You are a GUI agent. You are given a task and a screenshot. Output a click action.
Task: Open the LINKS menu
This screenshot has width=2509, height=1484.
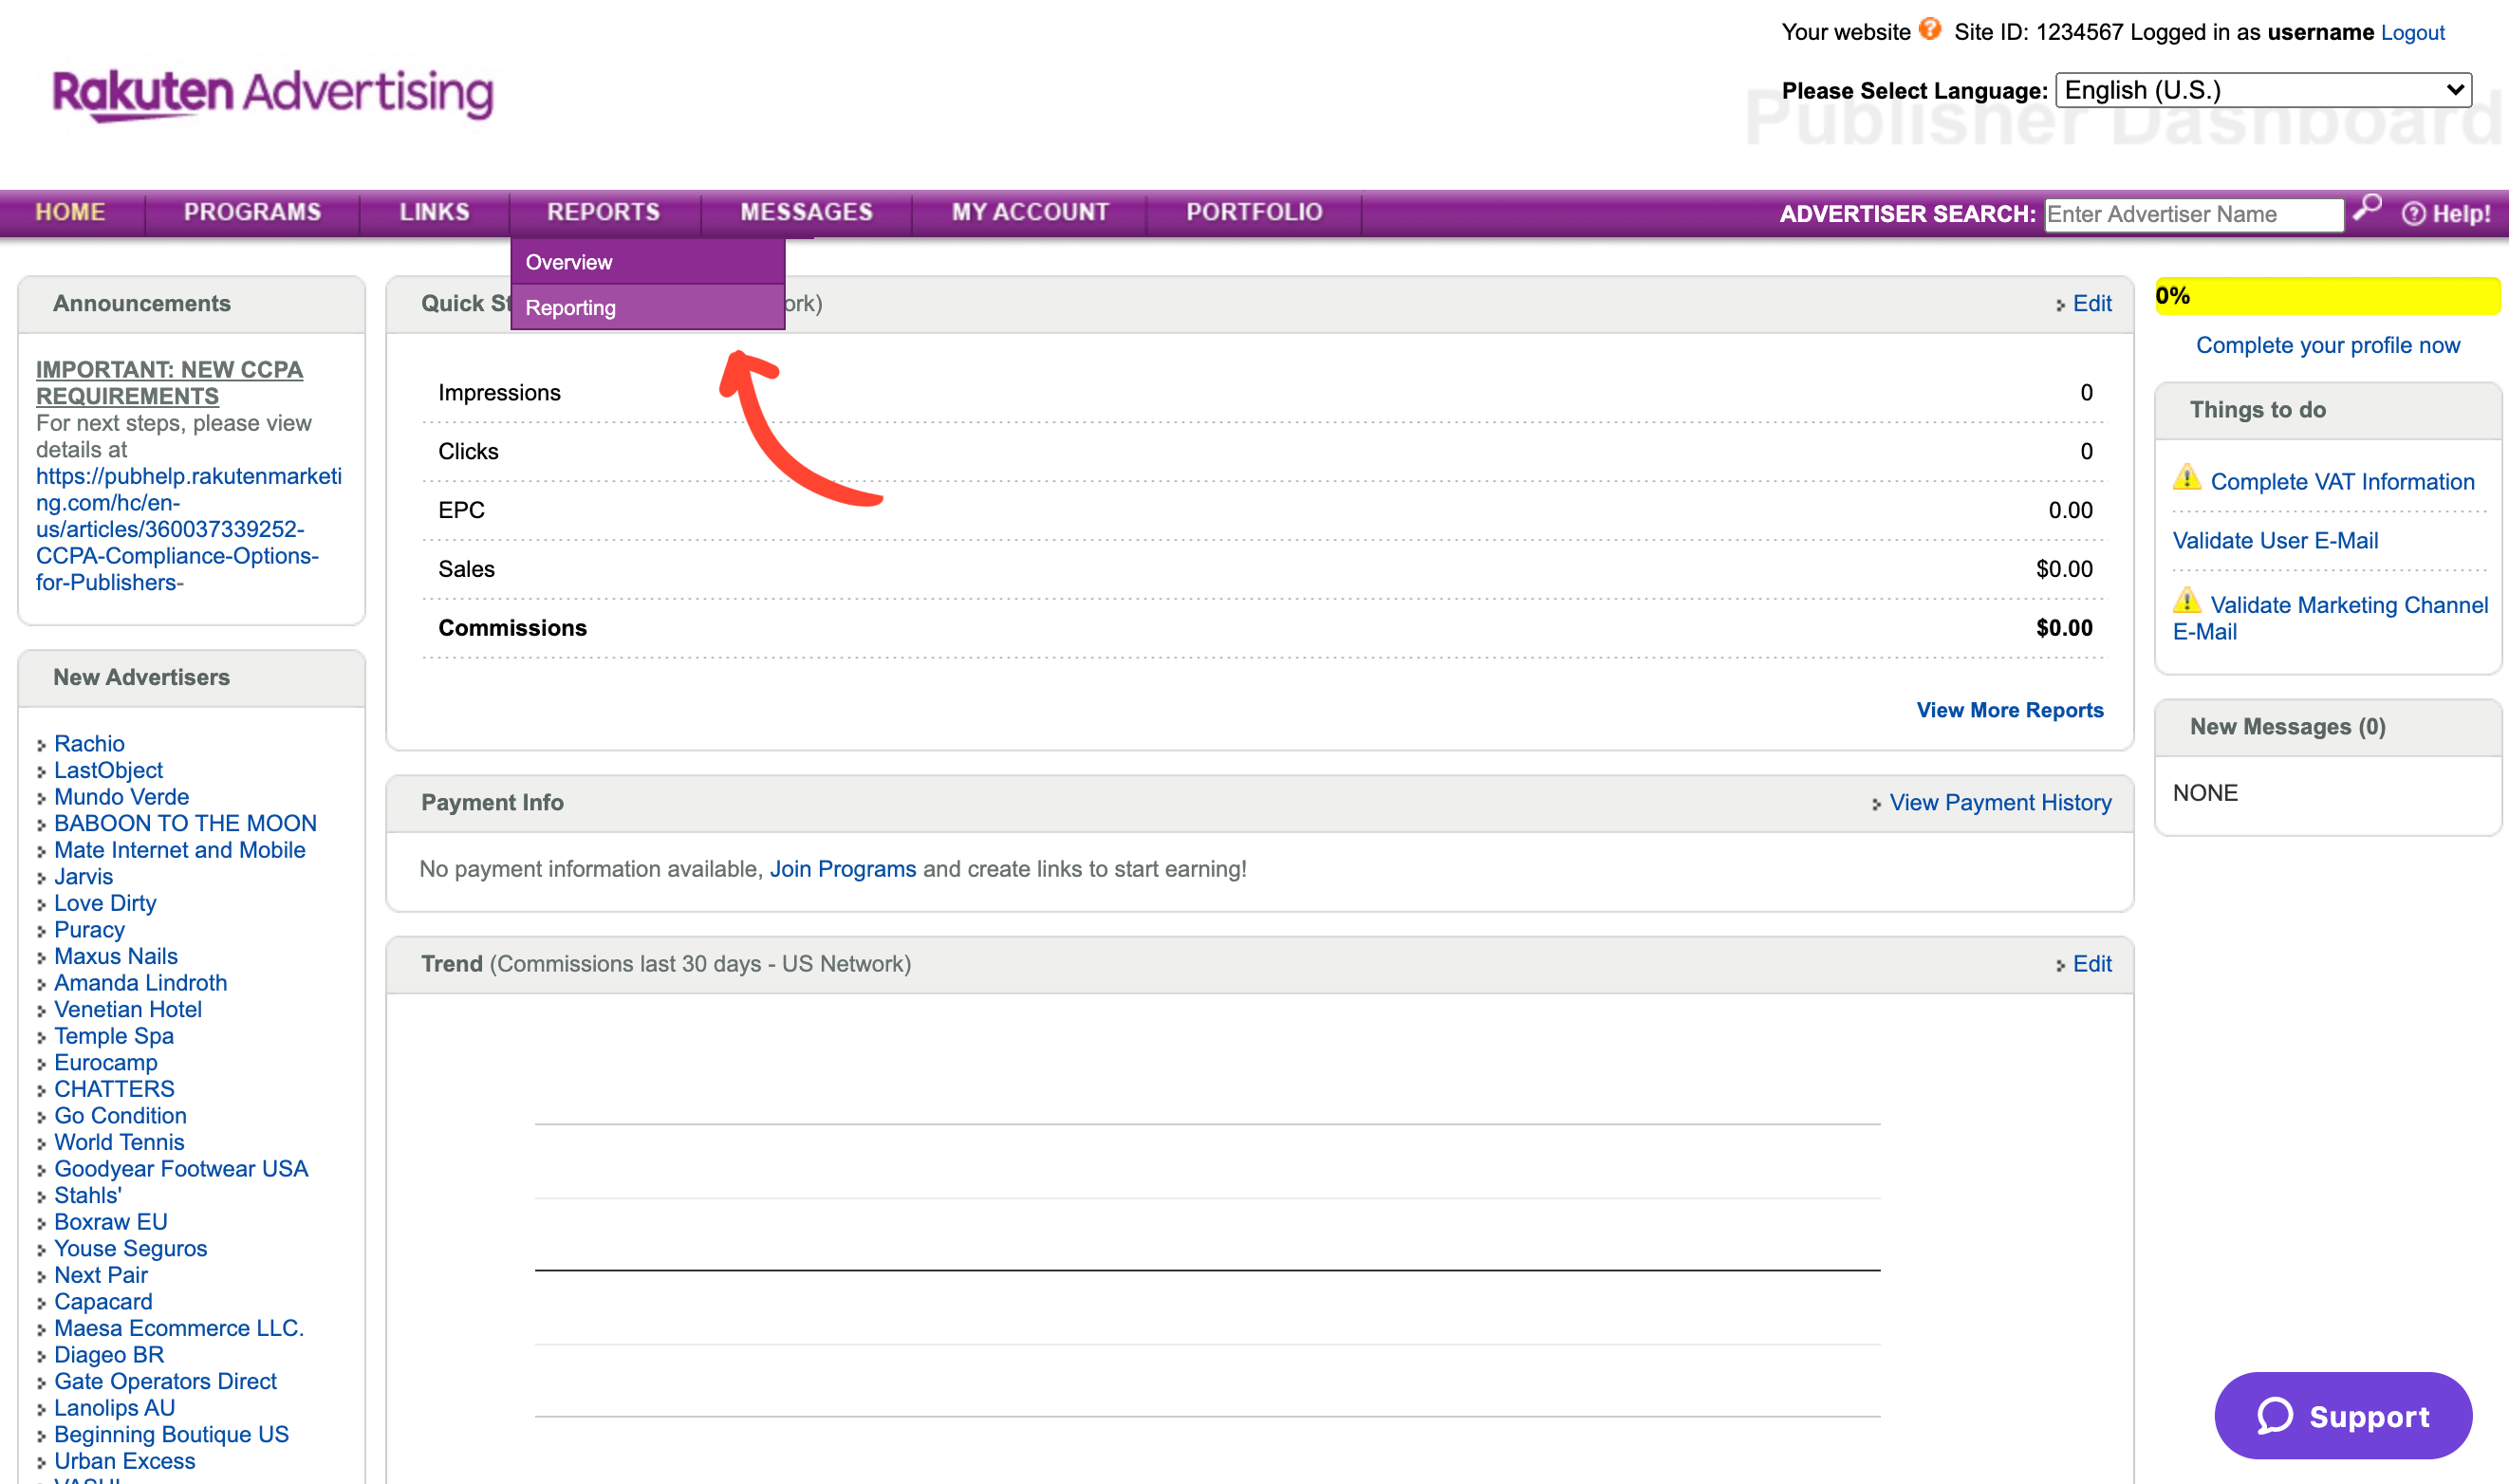[434, 212]
